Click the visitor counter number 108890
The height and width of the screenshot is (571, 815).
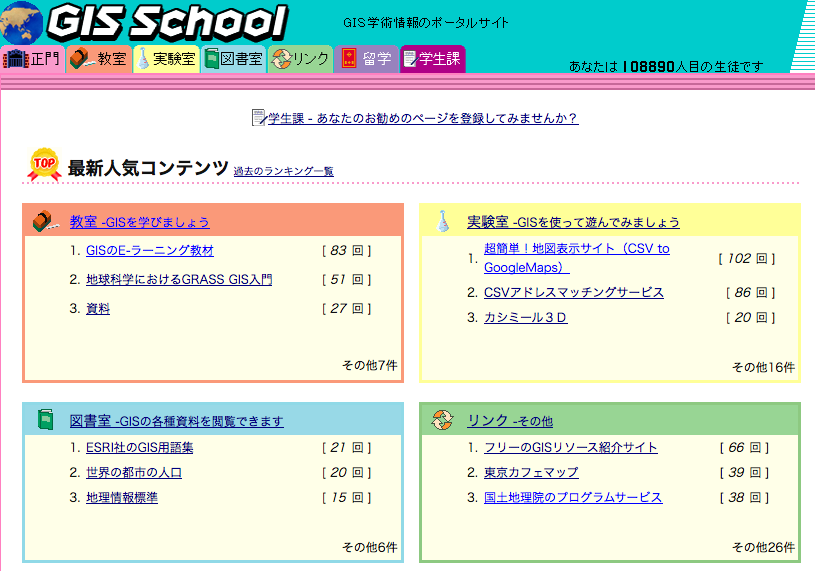point(648,67)
